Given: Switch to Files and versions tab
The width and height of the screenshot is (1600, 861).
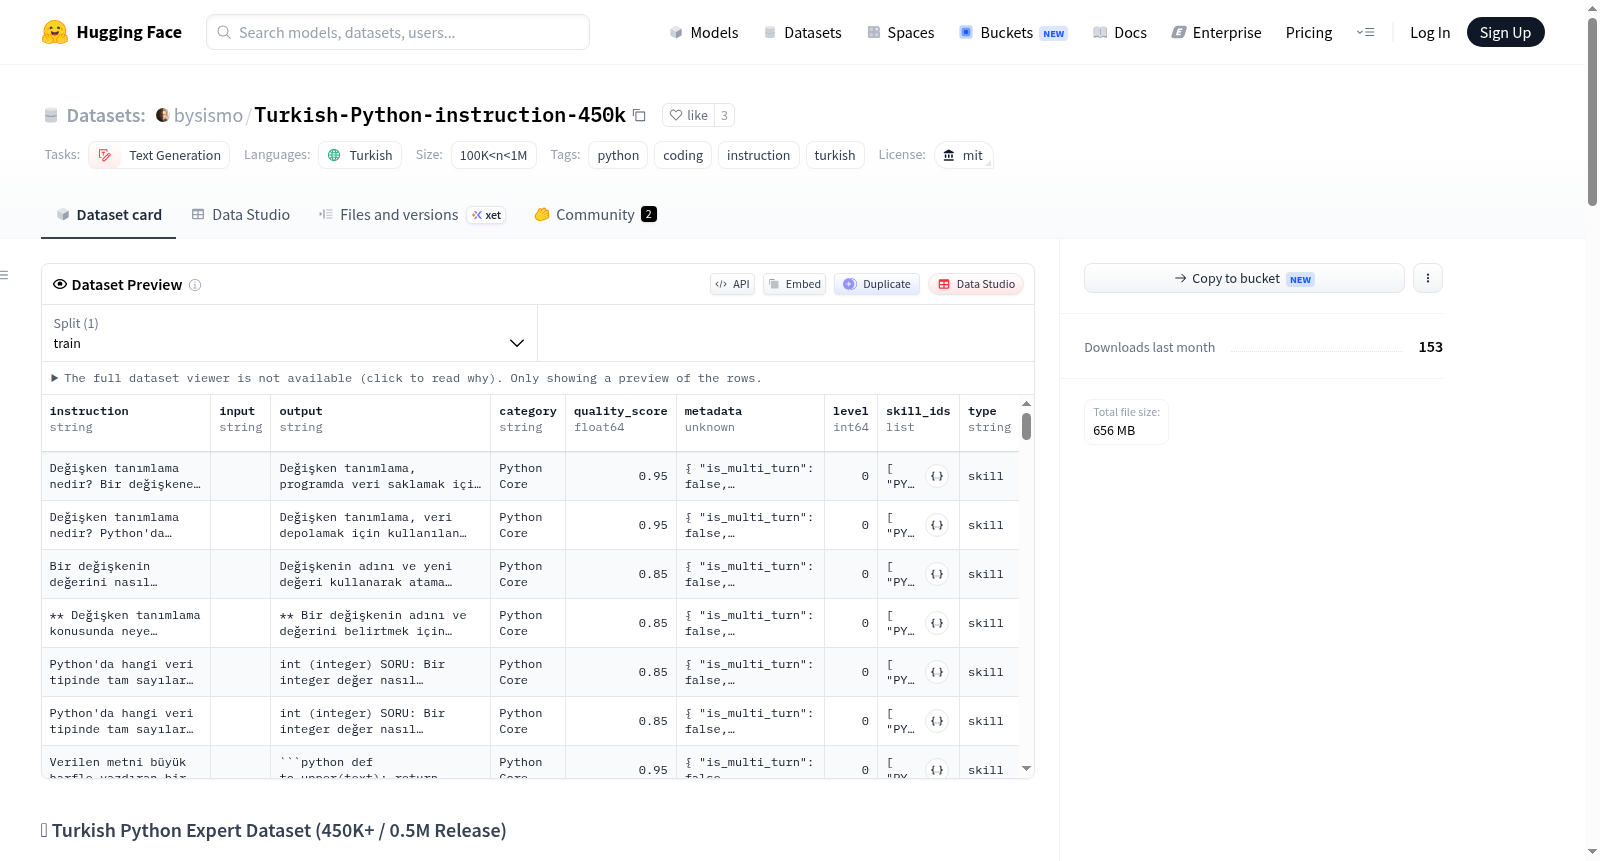Looking at the screenshot, I should [x=412, y=214].
